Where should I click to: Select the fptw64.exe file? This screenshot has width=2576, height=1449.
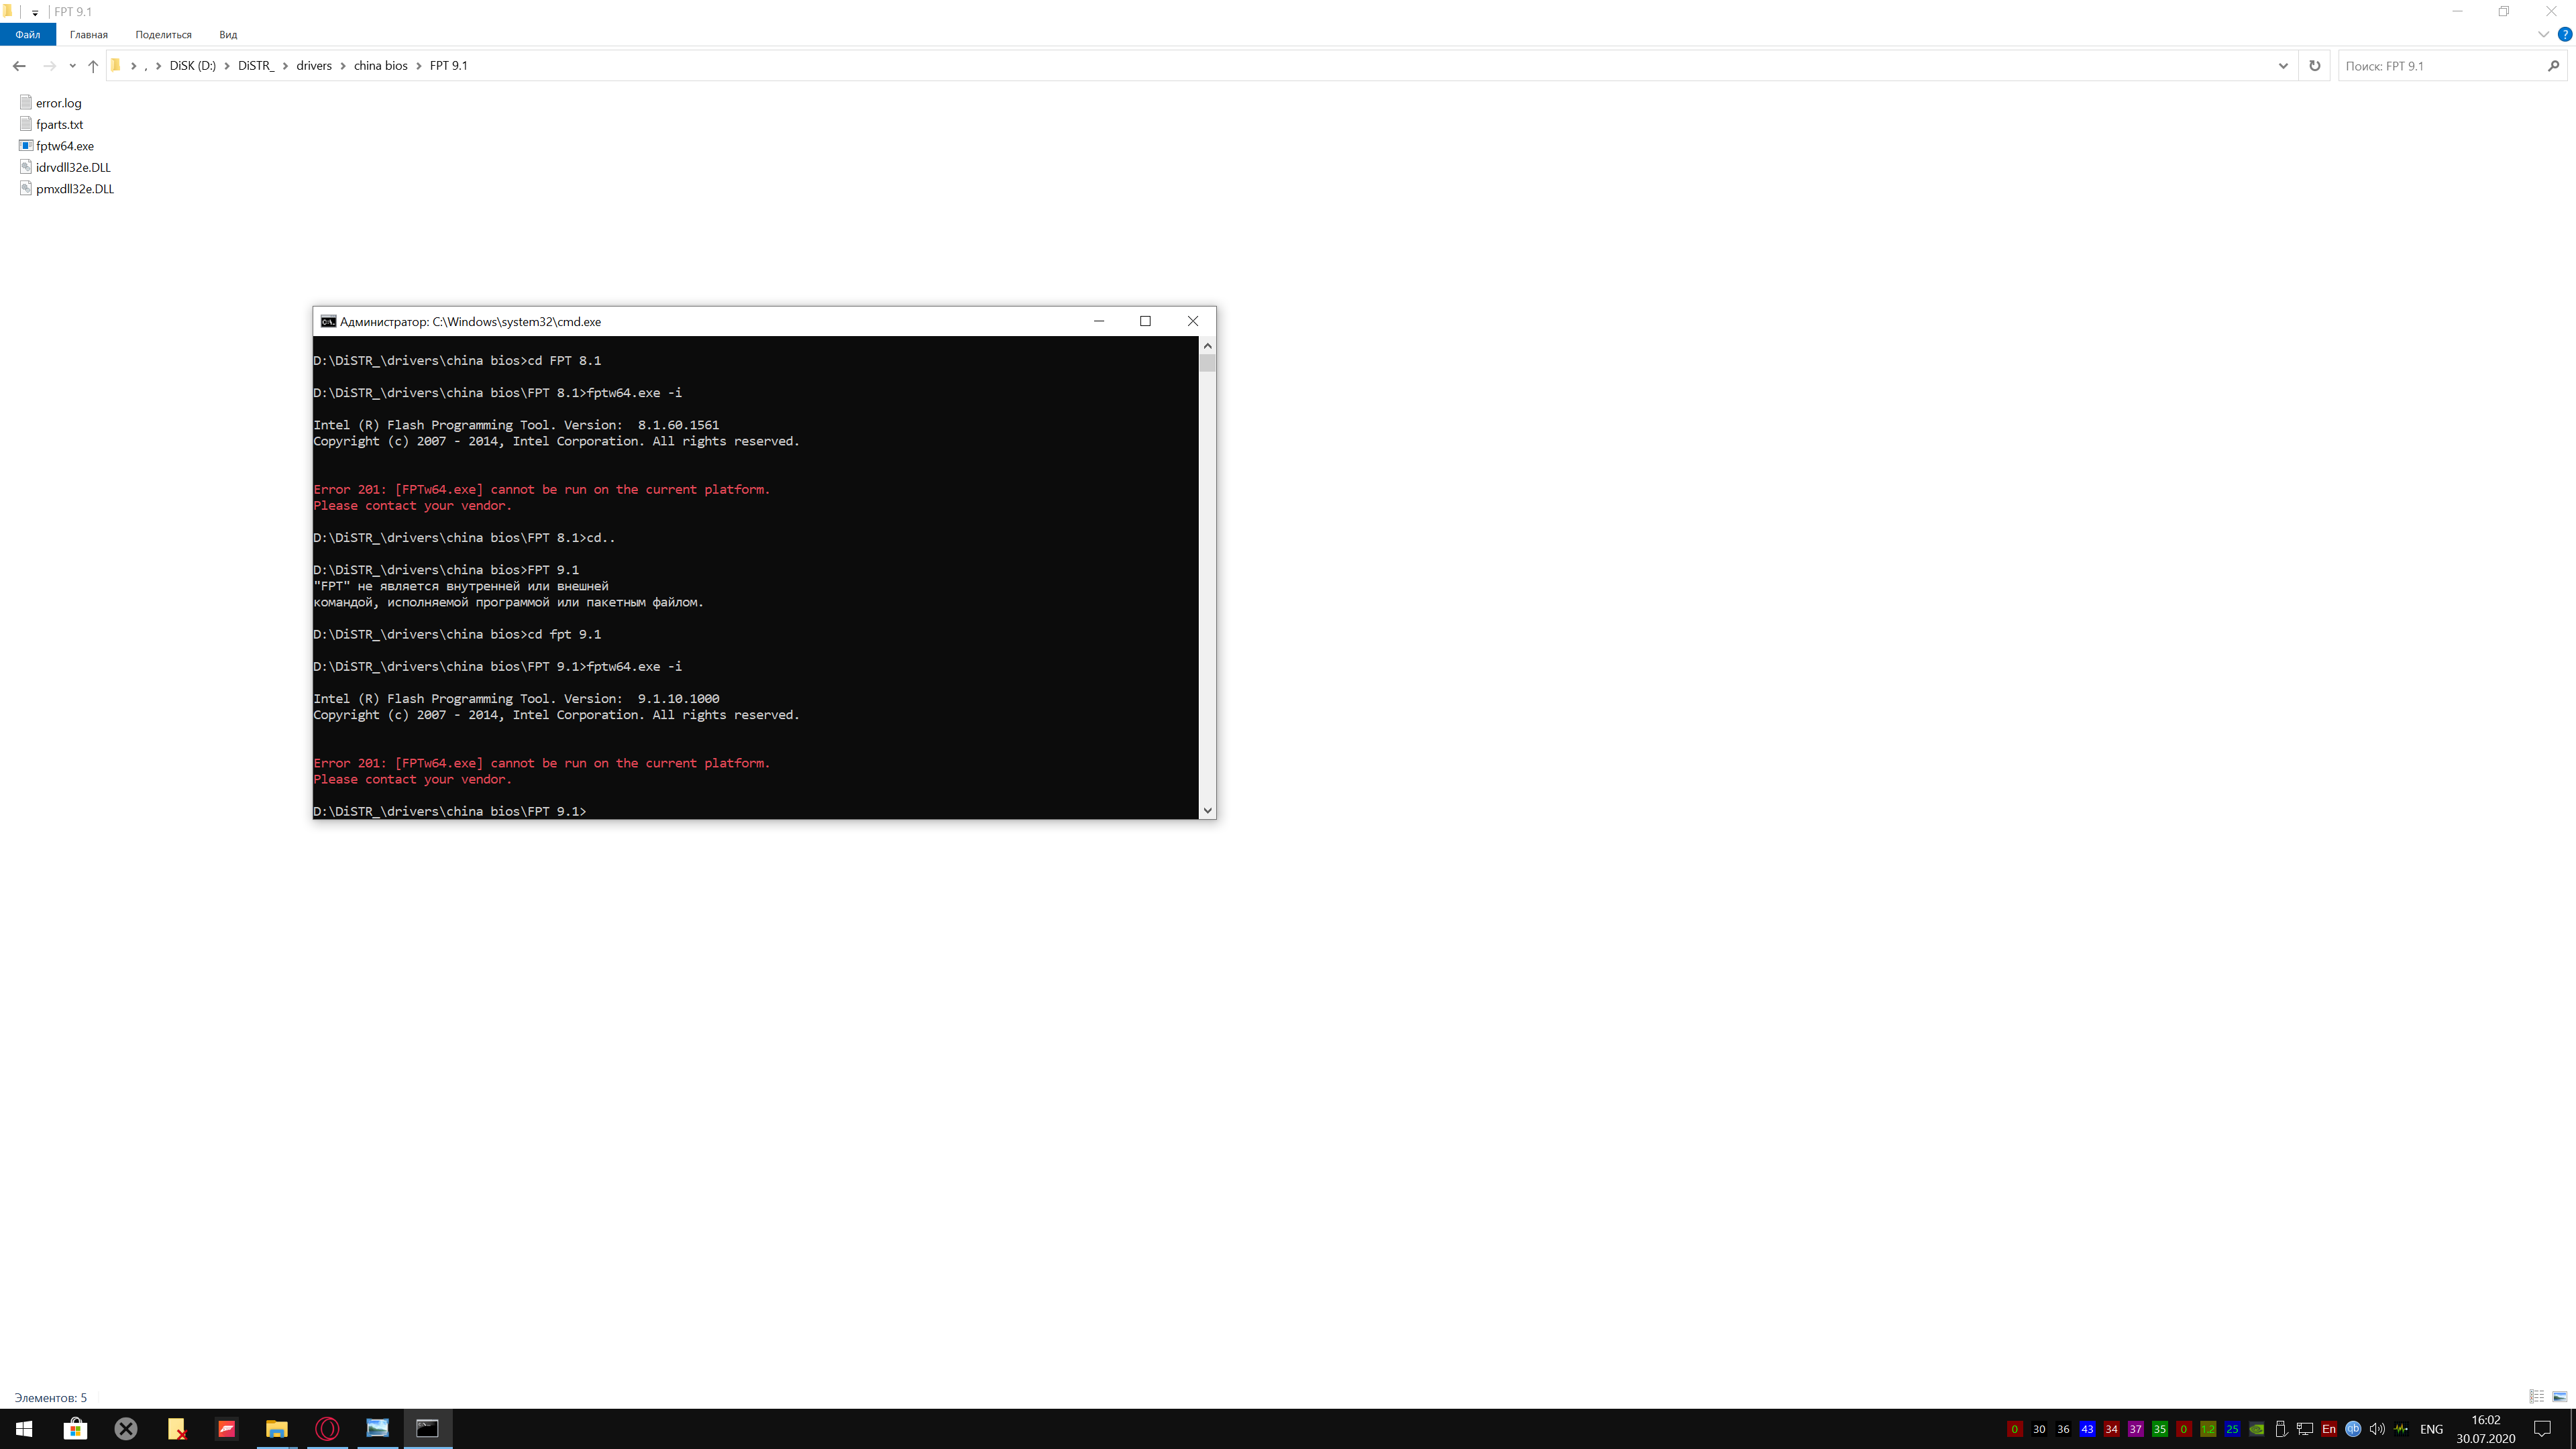point(65,146)
